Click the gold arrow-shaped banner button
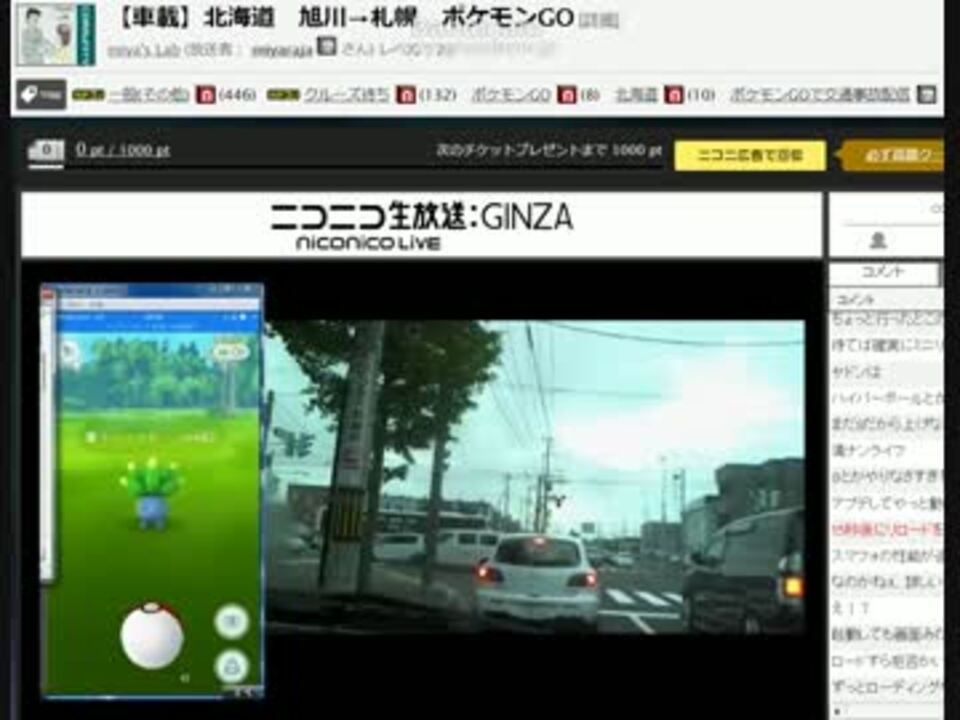960x720 pixels. click(892, 156)
